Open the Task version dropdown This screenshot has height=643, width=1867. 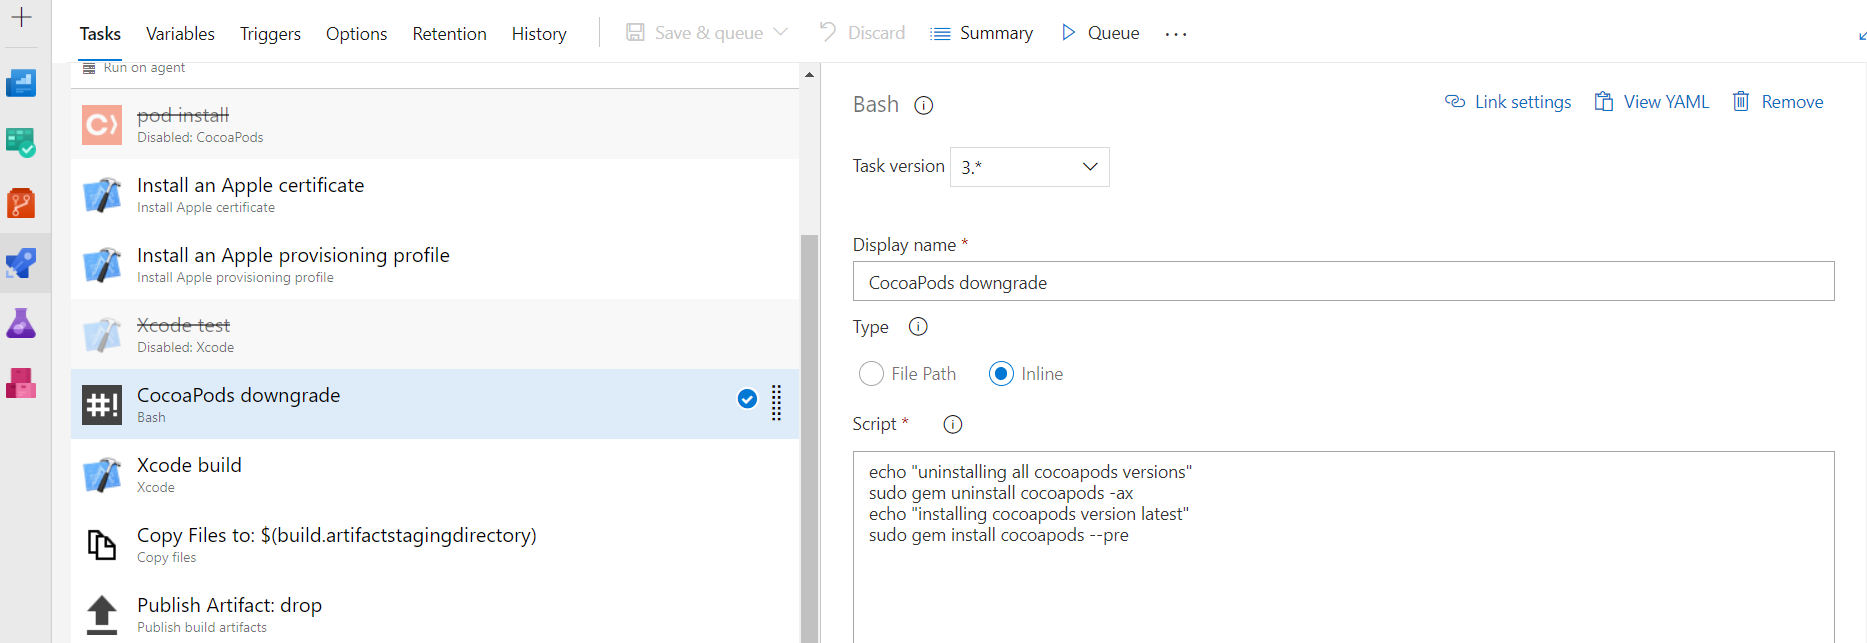click(1029, 167)
